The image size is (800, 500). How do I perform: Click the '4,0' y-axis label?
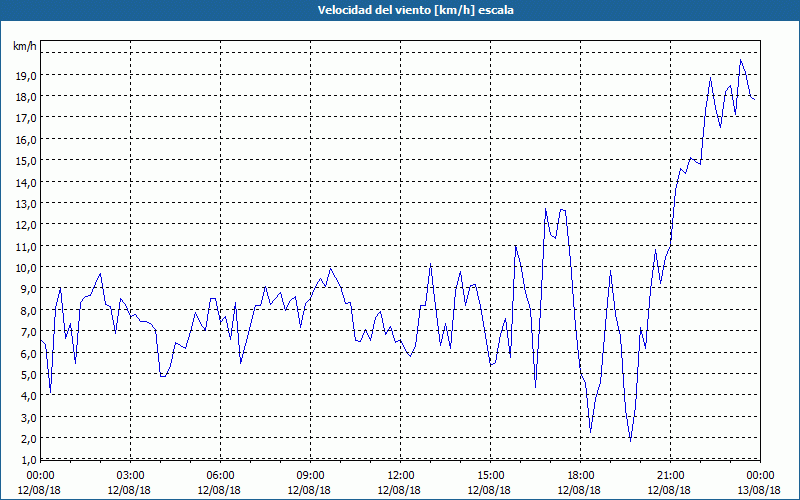[x=29, y=396]
